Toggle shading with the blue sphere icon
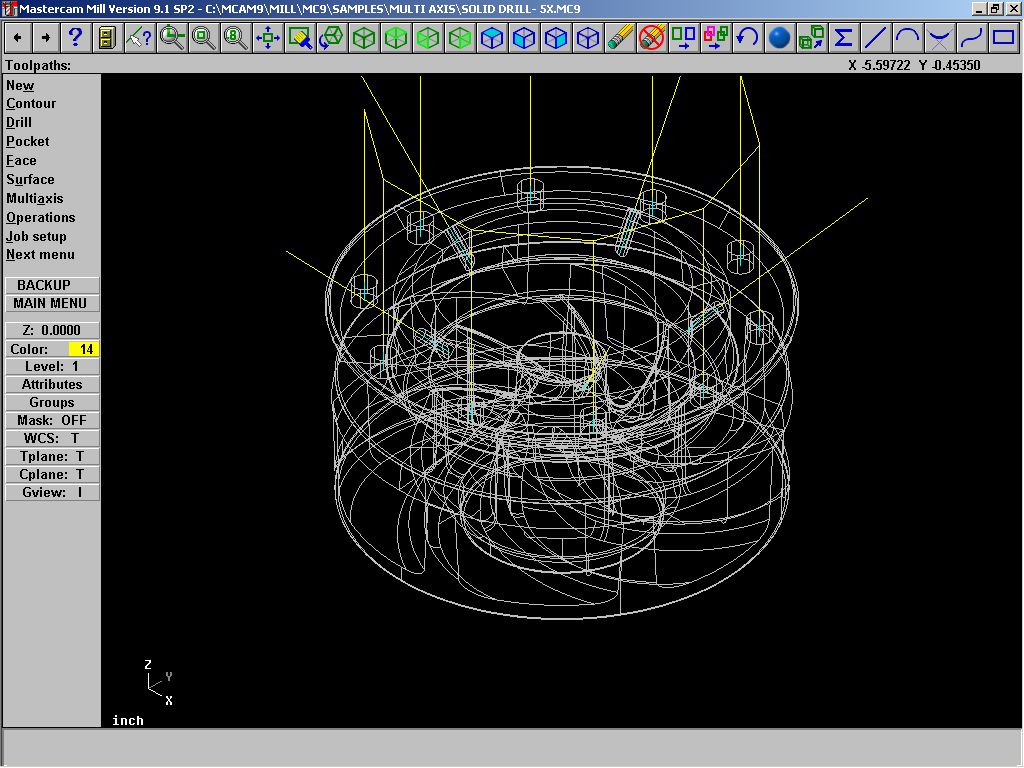This screenshot has height=768, width=1024. tap(780, 37)
